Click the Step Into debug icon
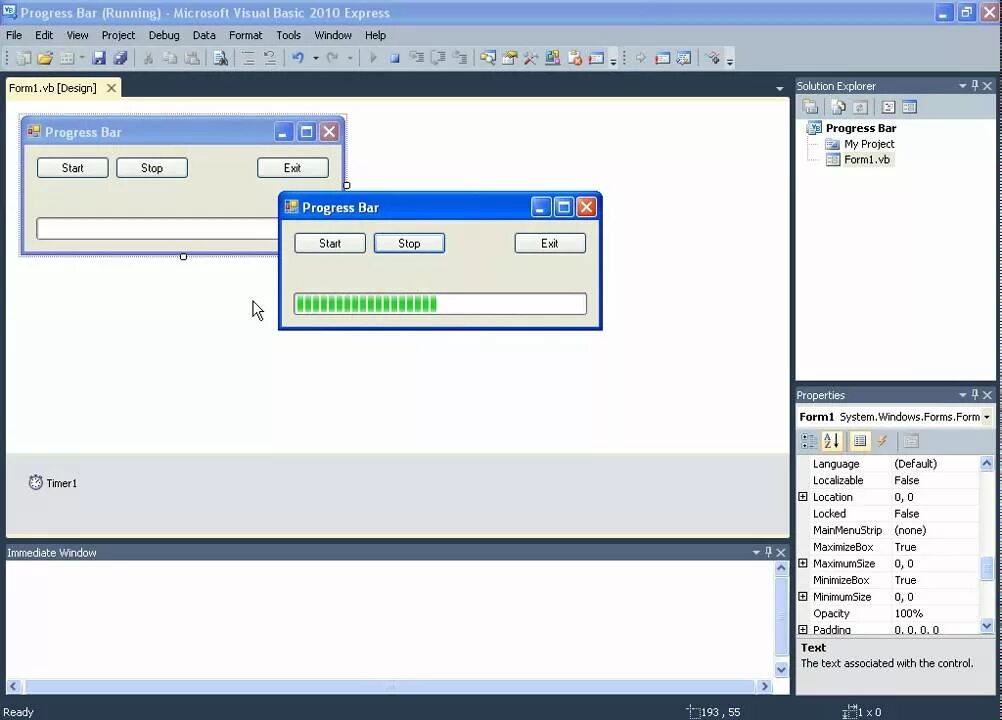The width and height of the screenshot is (1002, 720). 417,58
